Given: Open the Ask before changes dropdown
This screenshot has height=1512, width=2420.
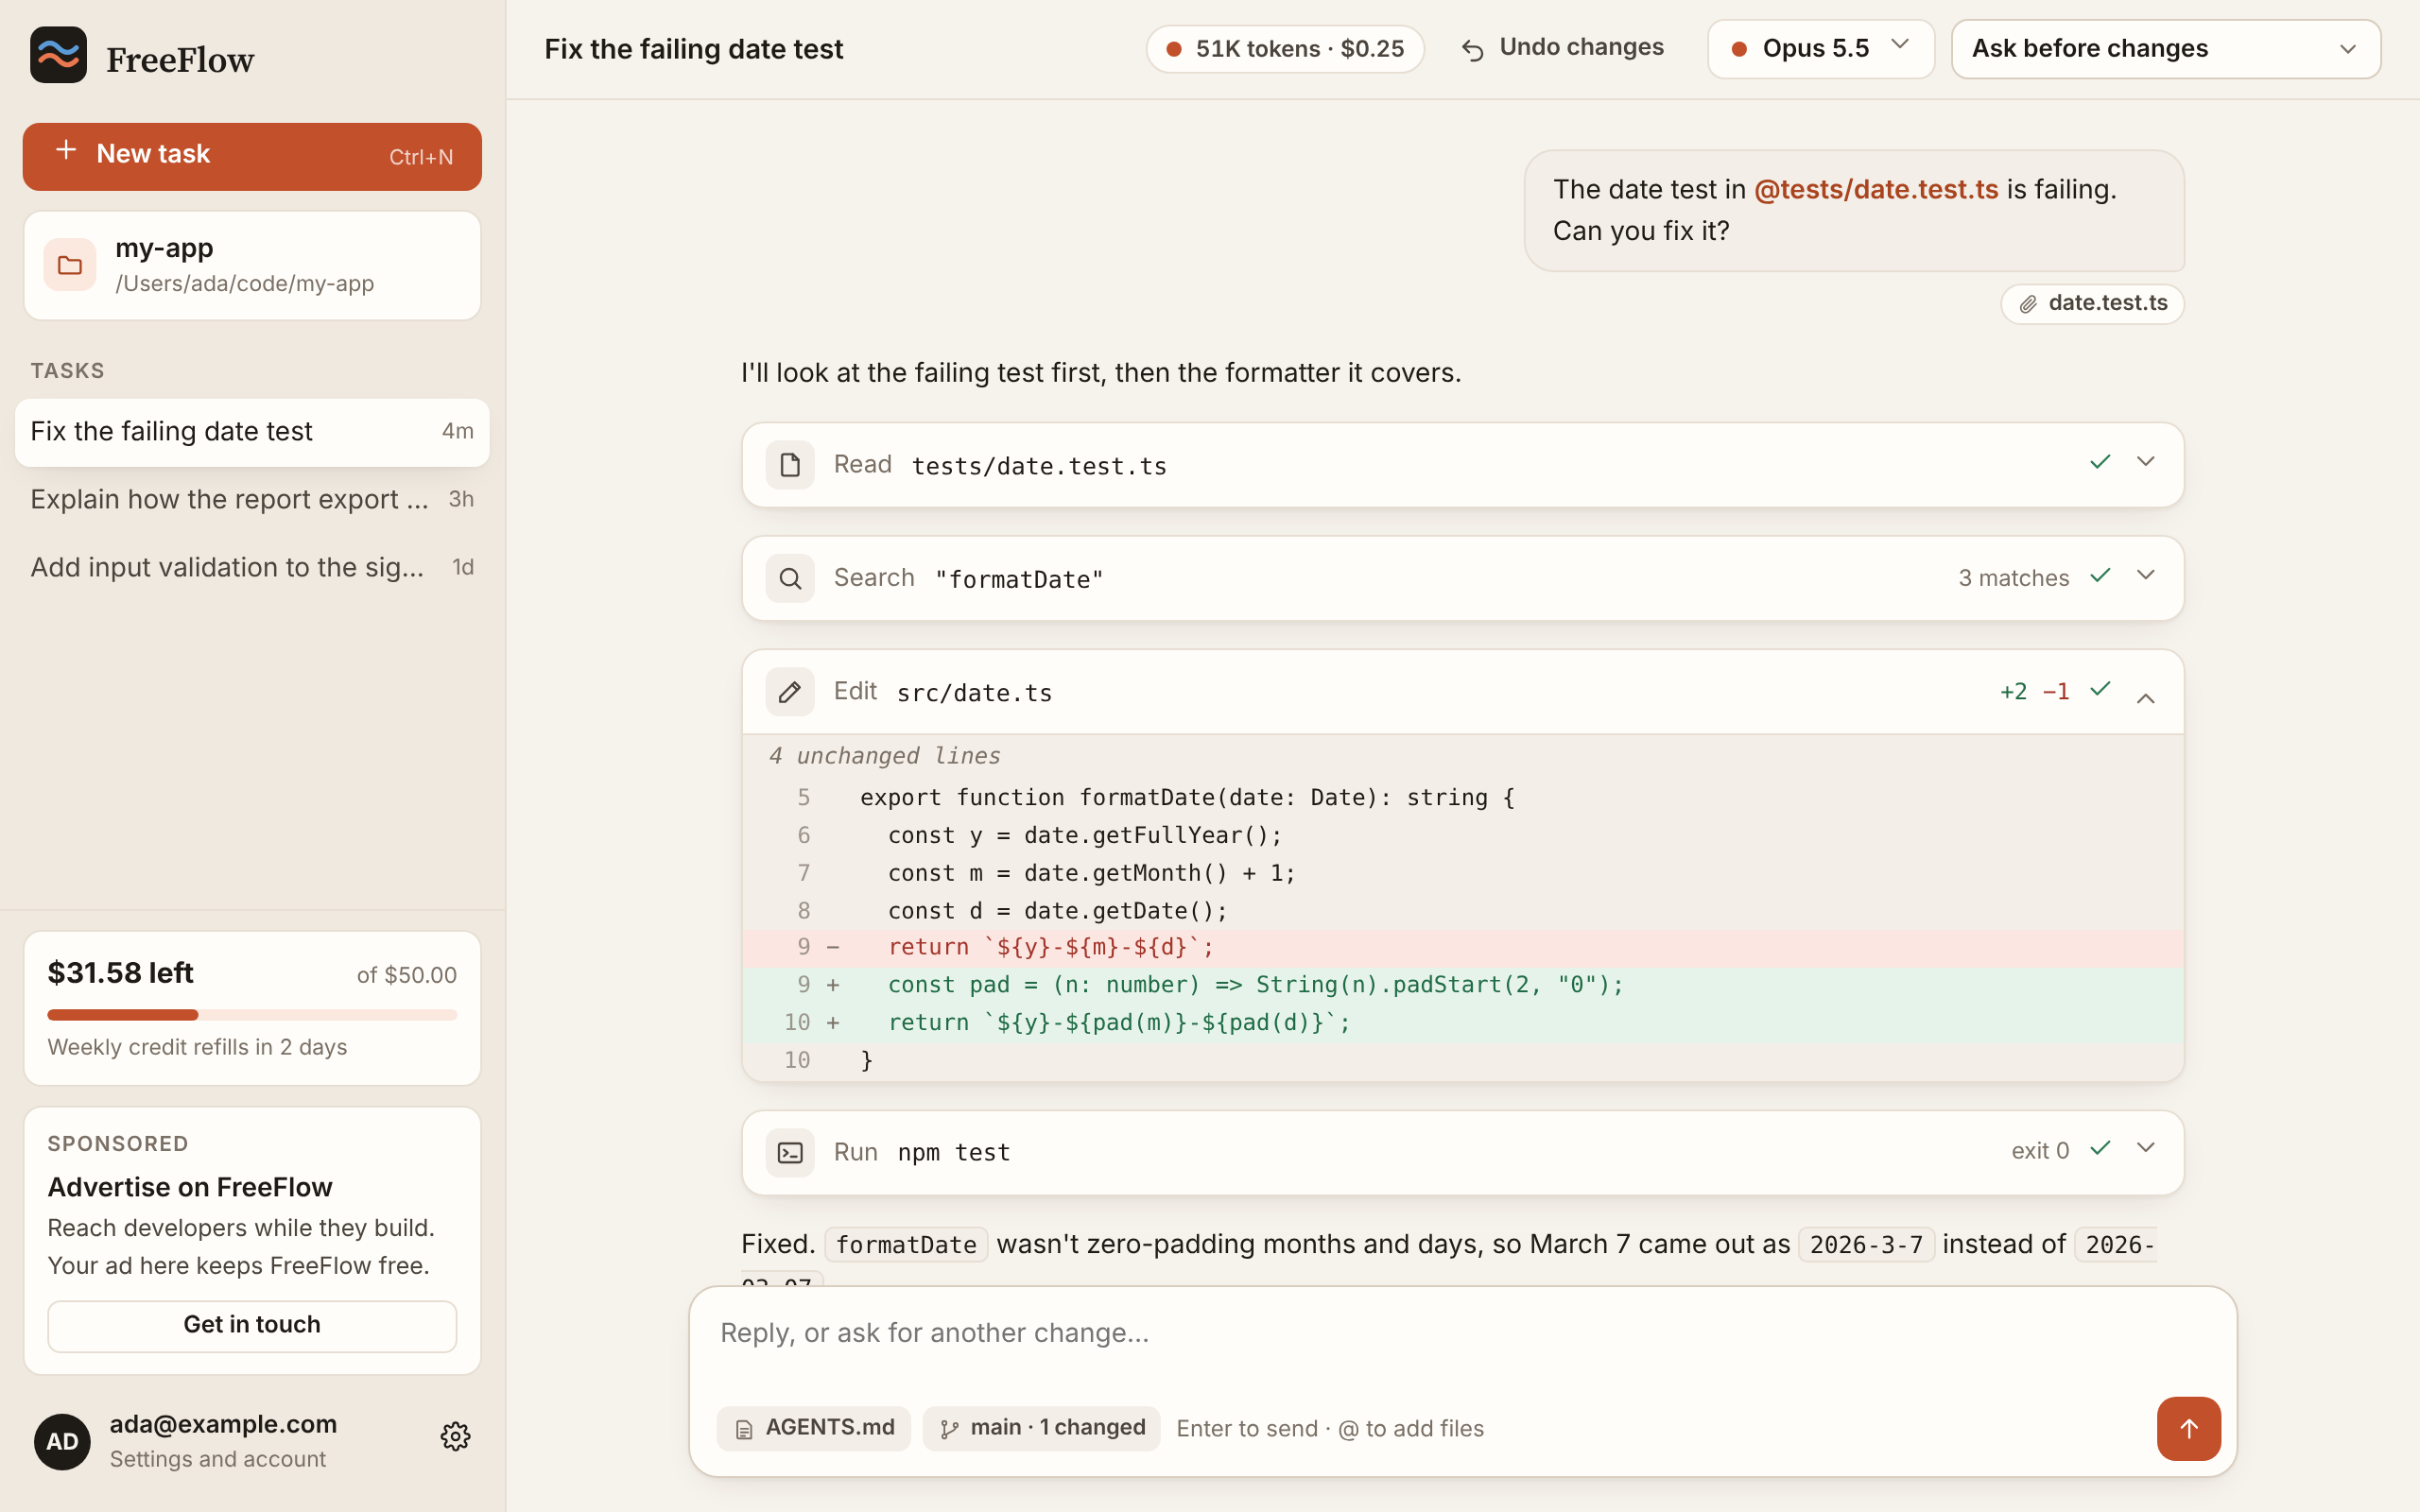Looking at the screenshot, I should click(x=2166, y=48).
